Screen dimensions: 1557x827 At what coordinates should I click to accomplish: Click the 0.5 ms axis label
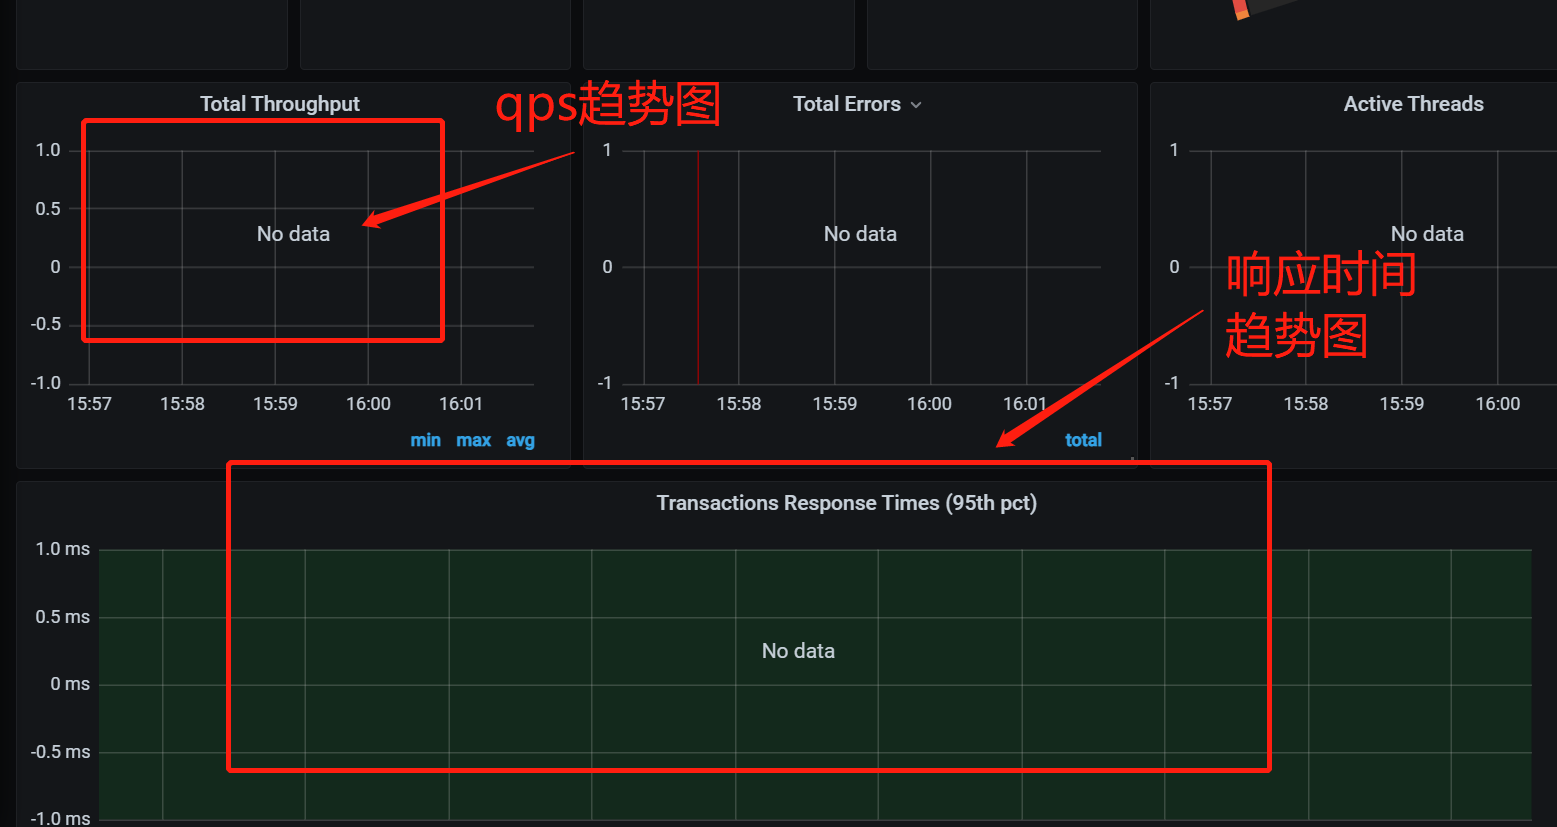63,617
